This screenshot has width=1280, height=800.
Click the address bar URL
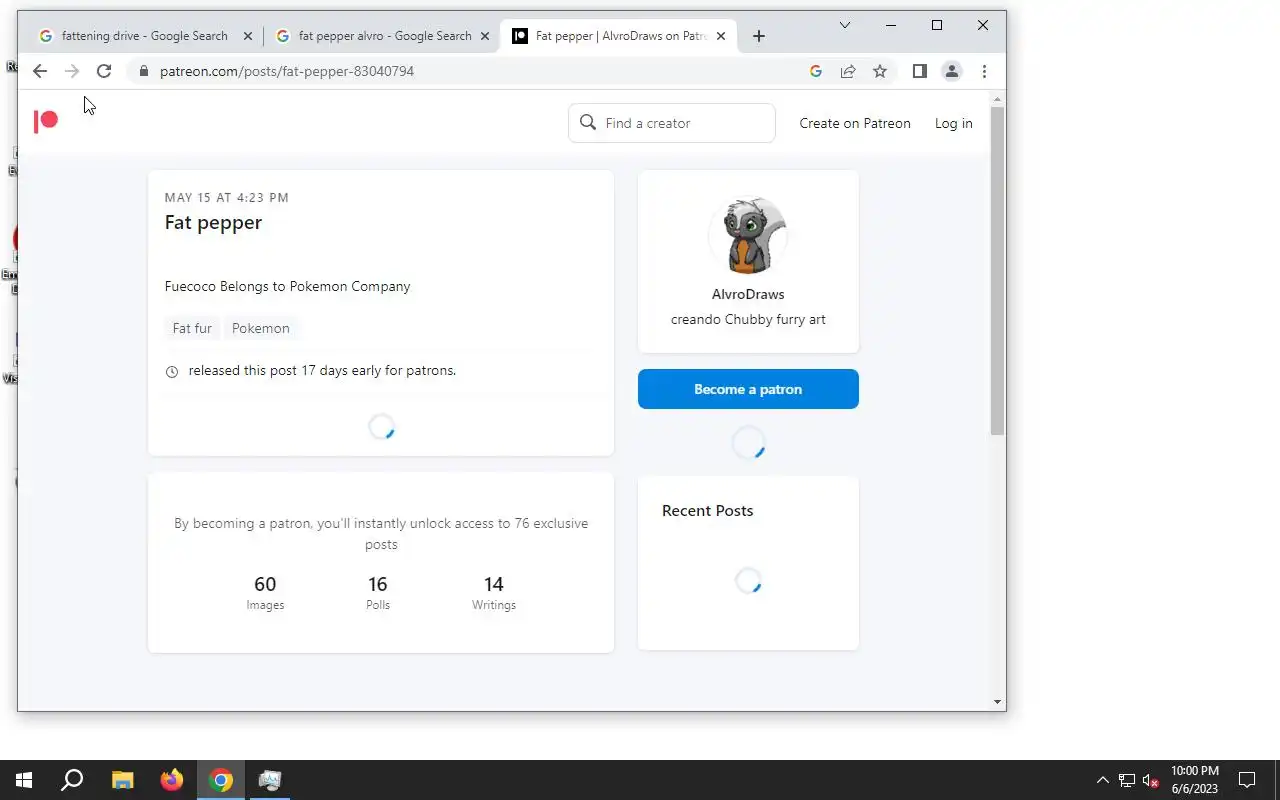pyautogui.click(x=287, y=71)
